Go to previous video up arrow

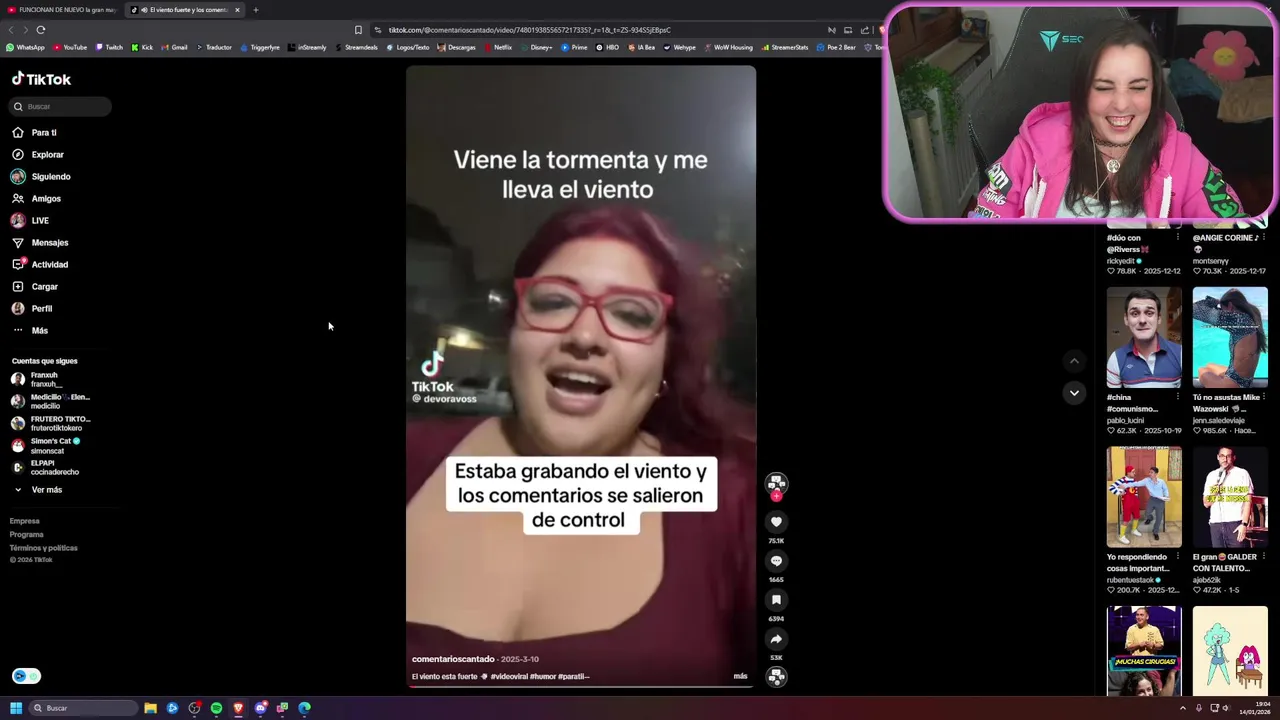1074,361
